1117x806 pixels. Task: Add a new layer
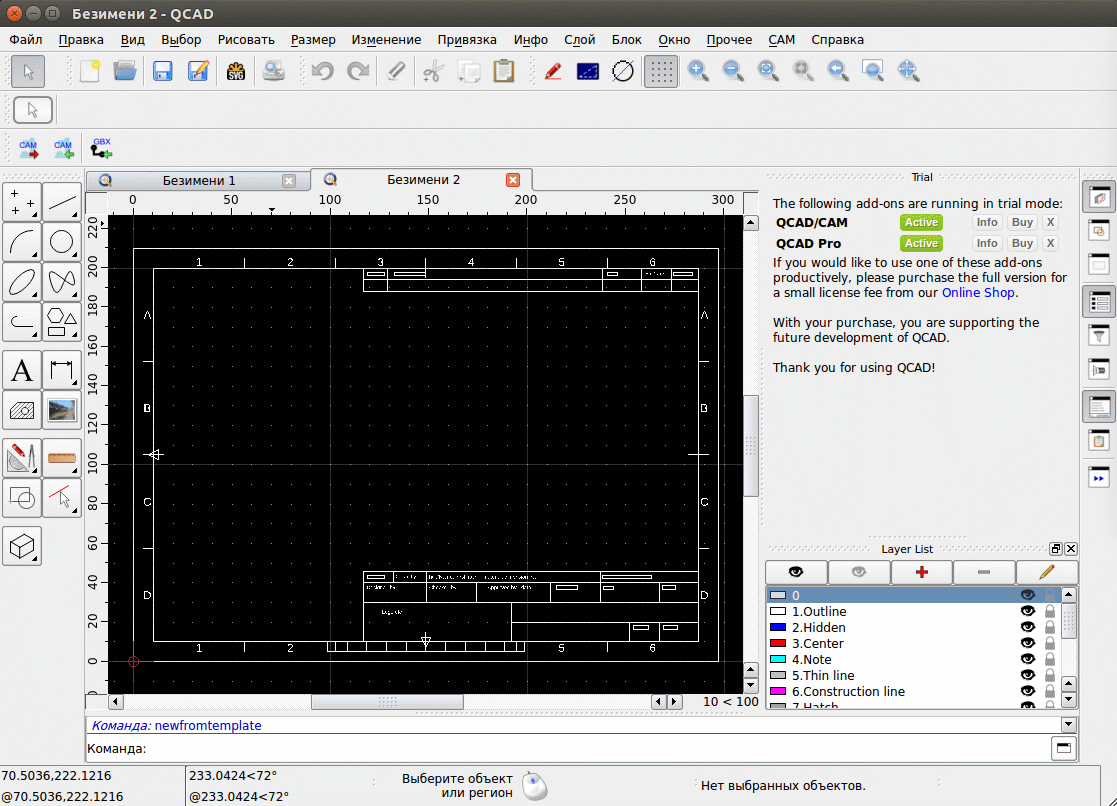tap(922, 572)
